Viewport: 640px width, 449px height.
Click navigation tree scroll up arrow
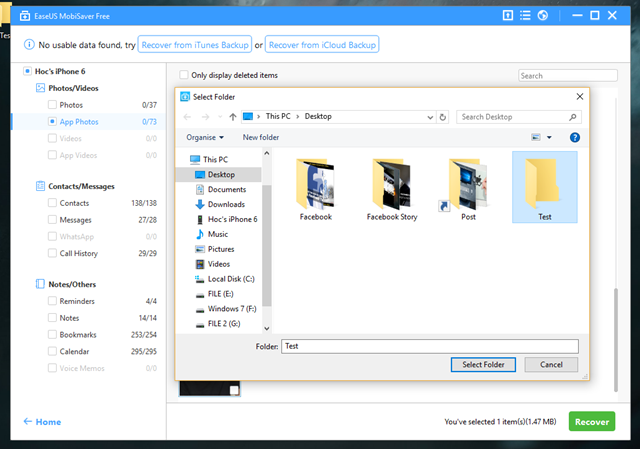(267, 153)
